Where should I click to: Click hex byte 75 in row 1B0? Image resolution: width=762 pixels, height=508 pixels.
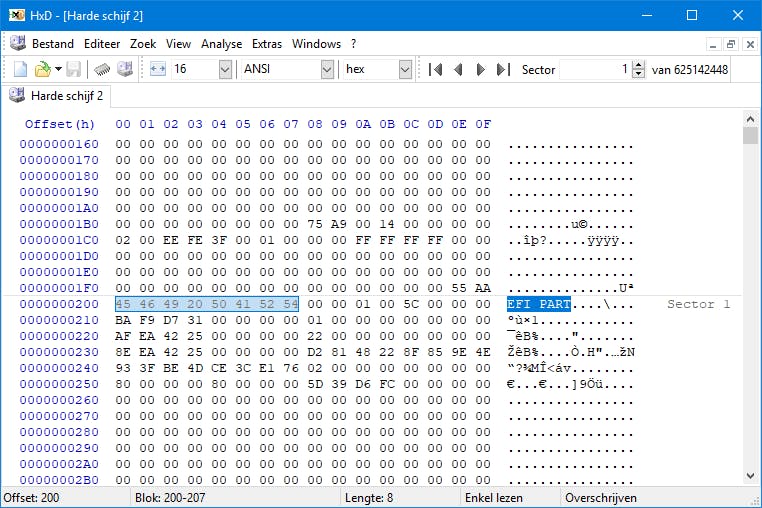coord(315,224)
